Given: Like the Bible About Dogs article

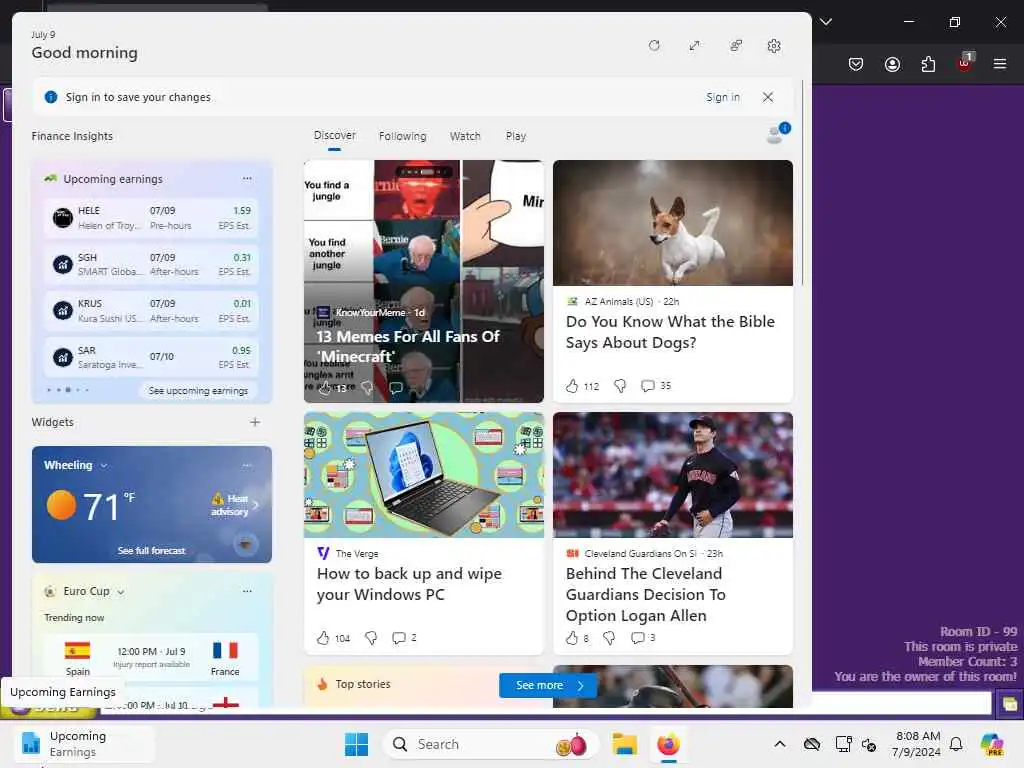Looking at the screenshot, I should pyautogui.click(x=572, y=386).
